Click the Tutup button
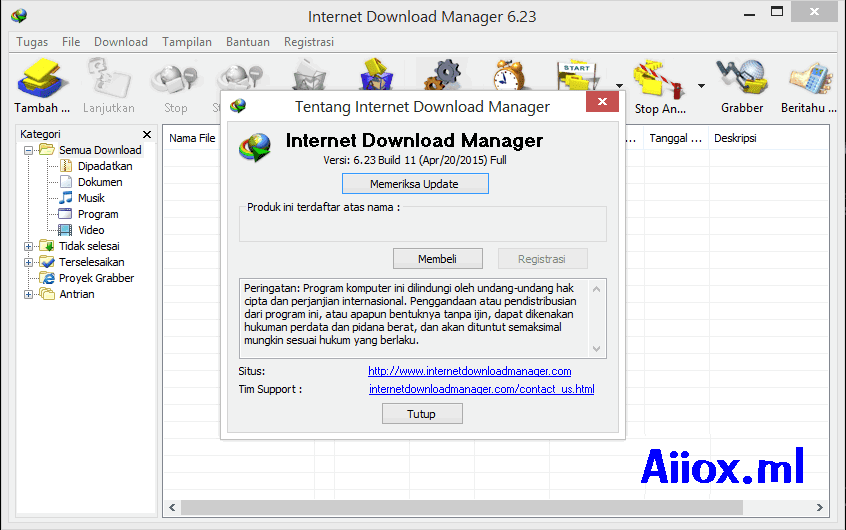846x530 pixels. coord(422,414)
